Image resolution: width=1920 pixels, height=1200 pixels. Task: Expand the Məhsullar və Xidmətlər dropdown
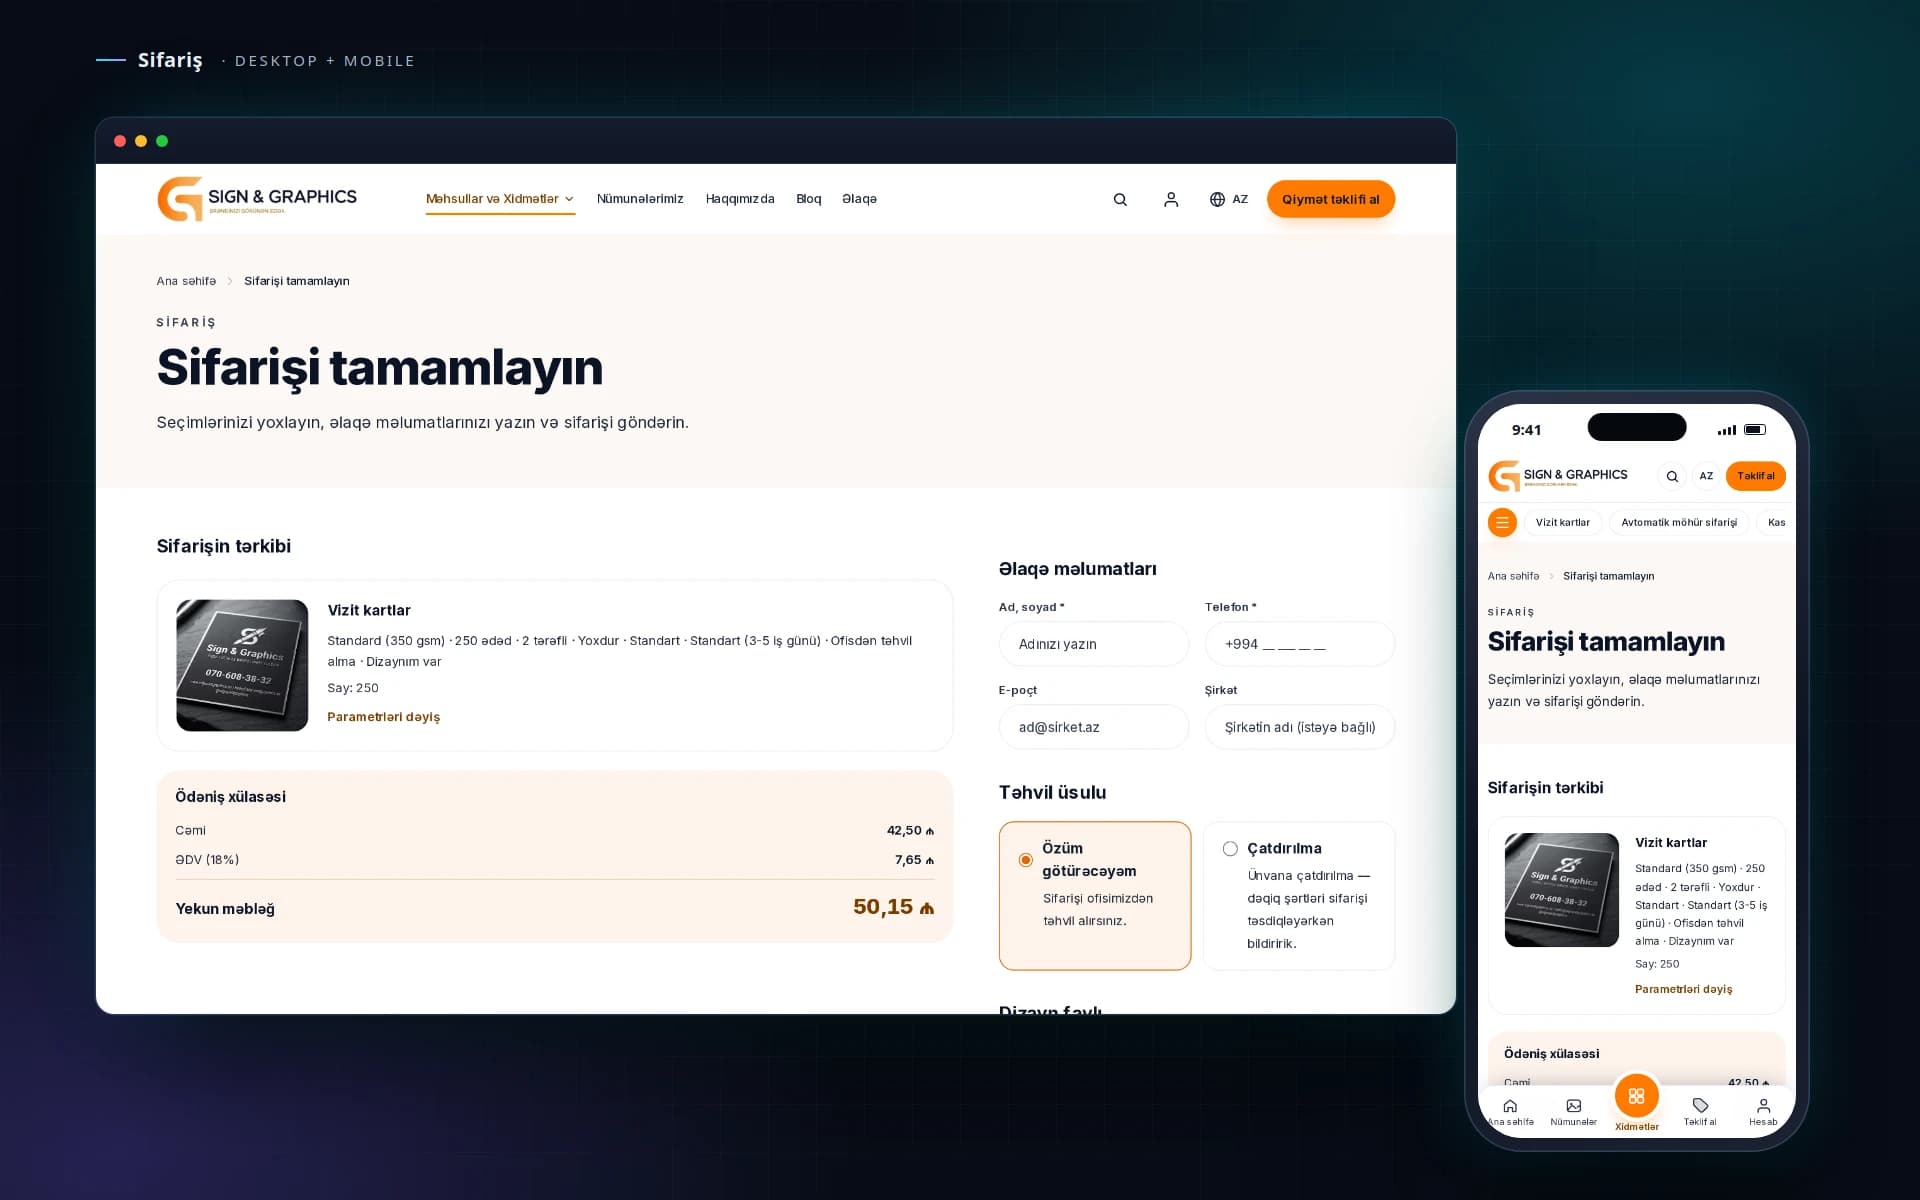[500, 199]
